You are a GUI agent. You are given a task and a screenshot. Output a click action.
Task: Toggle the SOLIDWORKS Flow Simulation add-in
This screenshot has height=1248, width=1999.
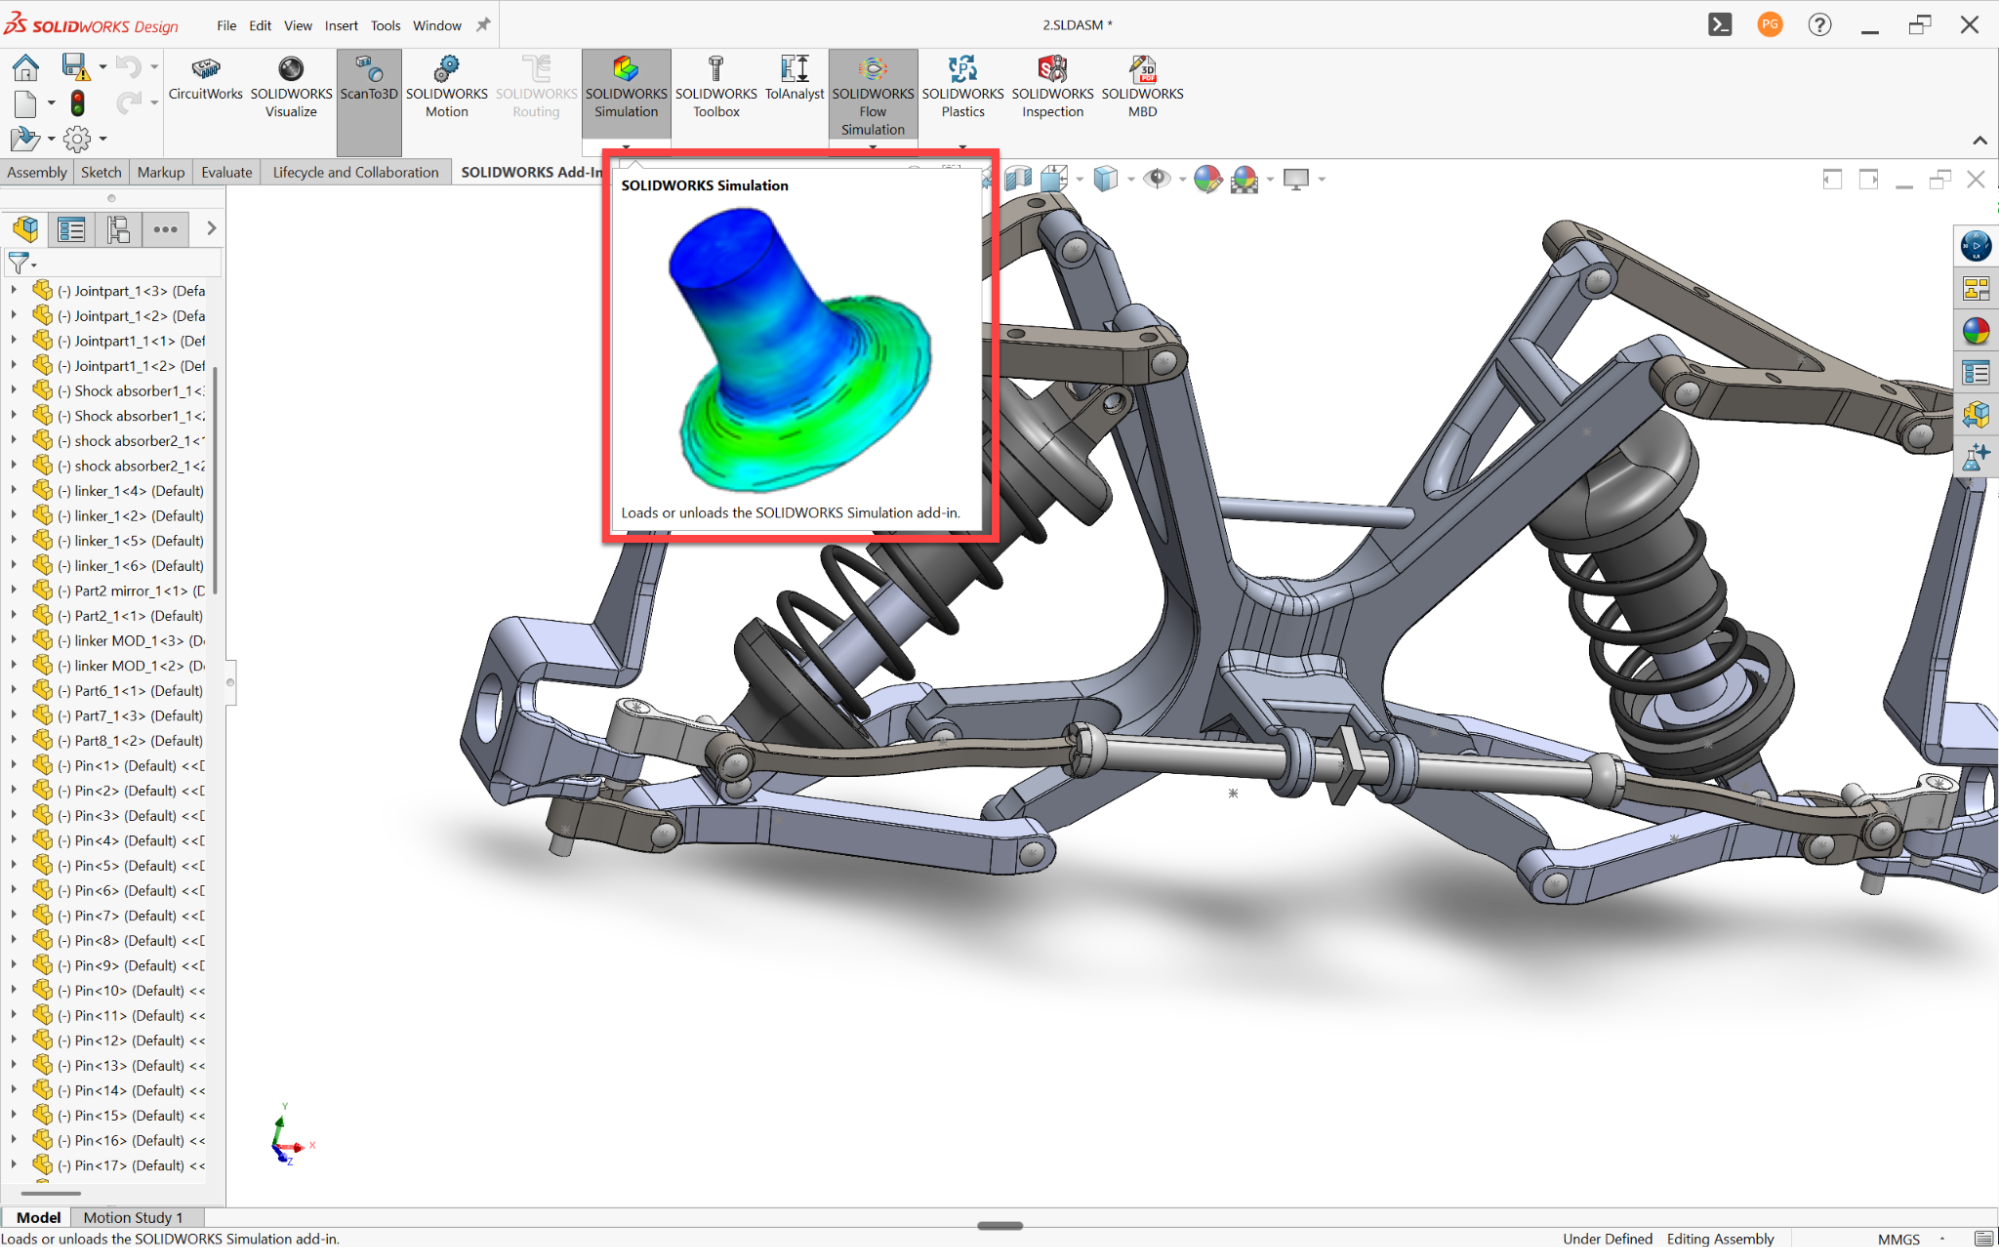(x=872, y=95)
